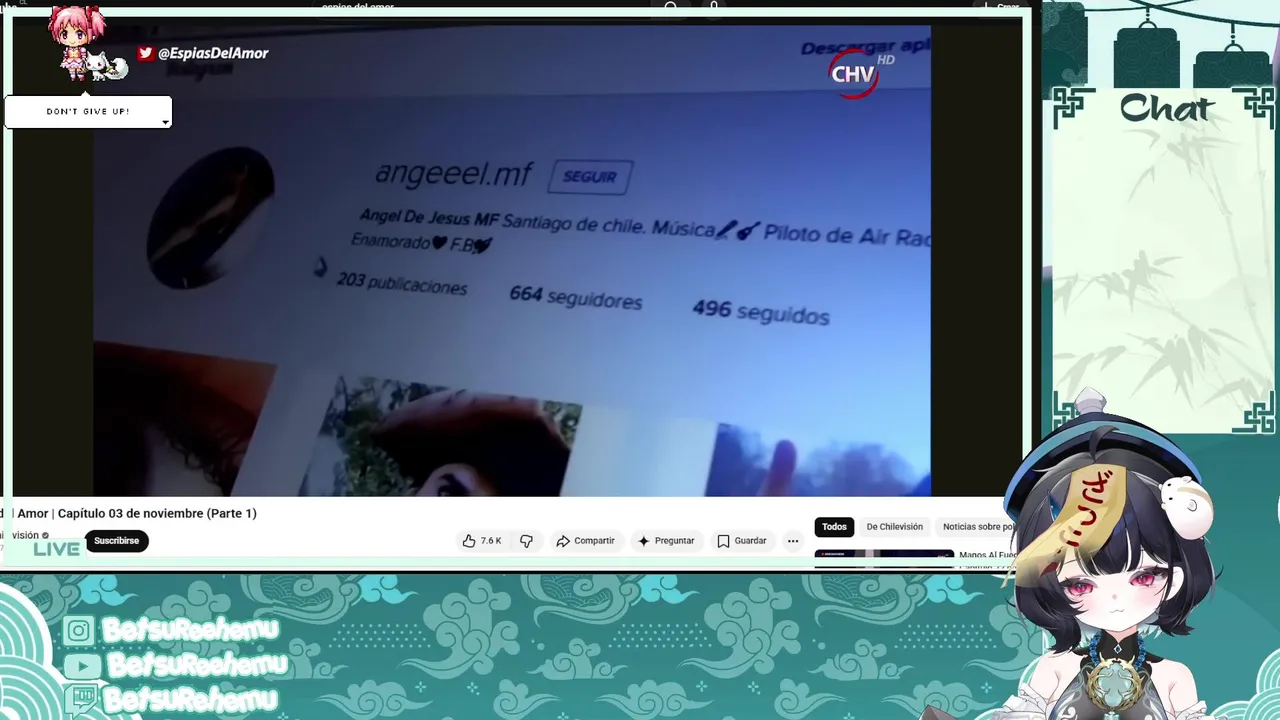Click the green LIVE label overlay
The height and width of the screenshot is (720, 1280).
[x=56, y=549]
